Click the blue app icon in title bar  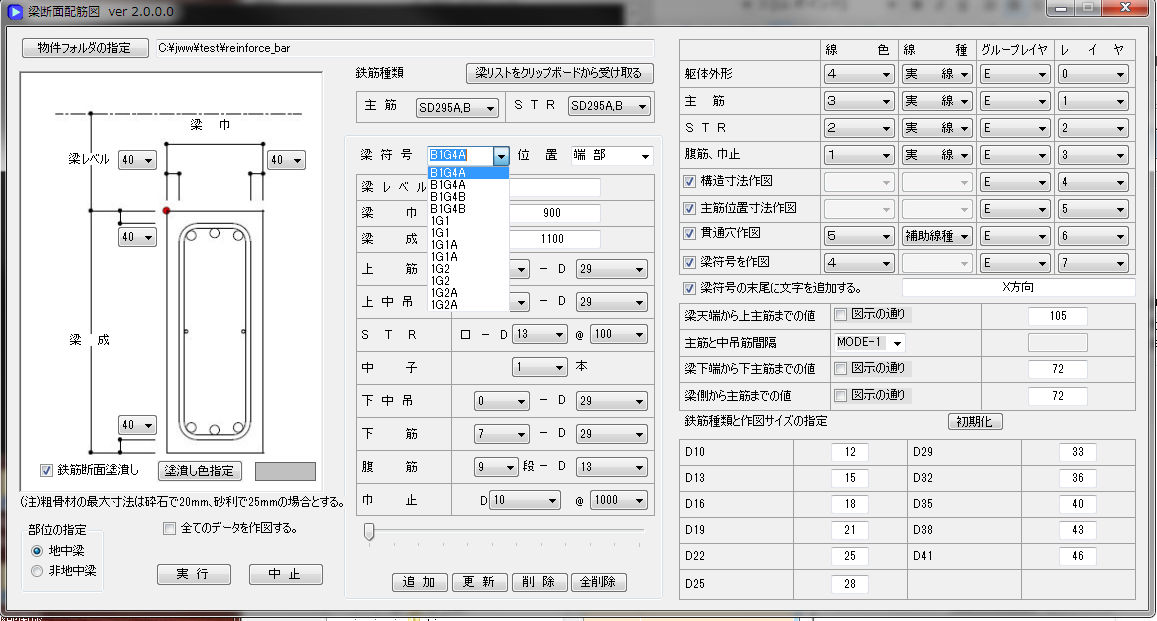tap(14, 11)
